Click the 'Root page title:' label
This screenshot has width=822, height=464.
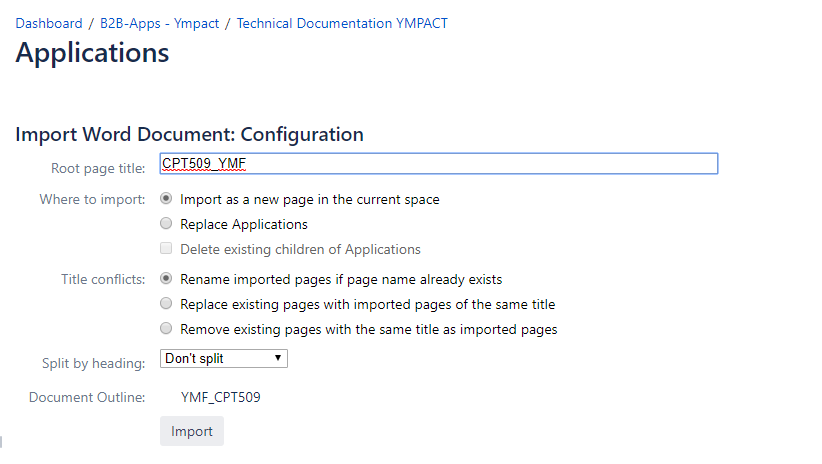click(98, 168)
